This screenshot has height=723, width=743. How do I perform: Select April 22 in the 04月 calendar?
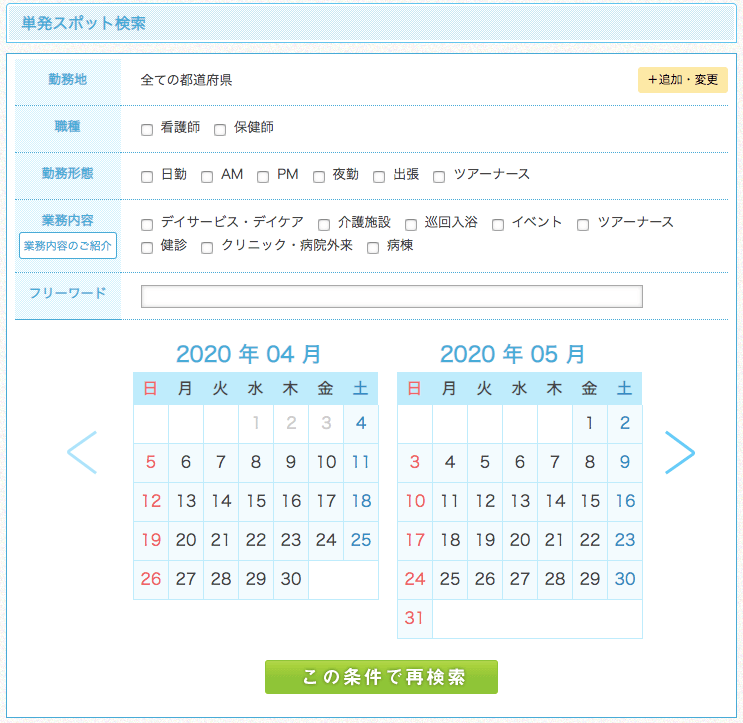[x=256, y=541]
